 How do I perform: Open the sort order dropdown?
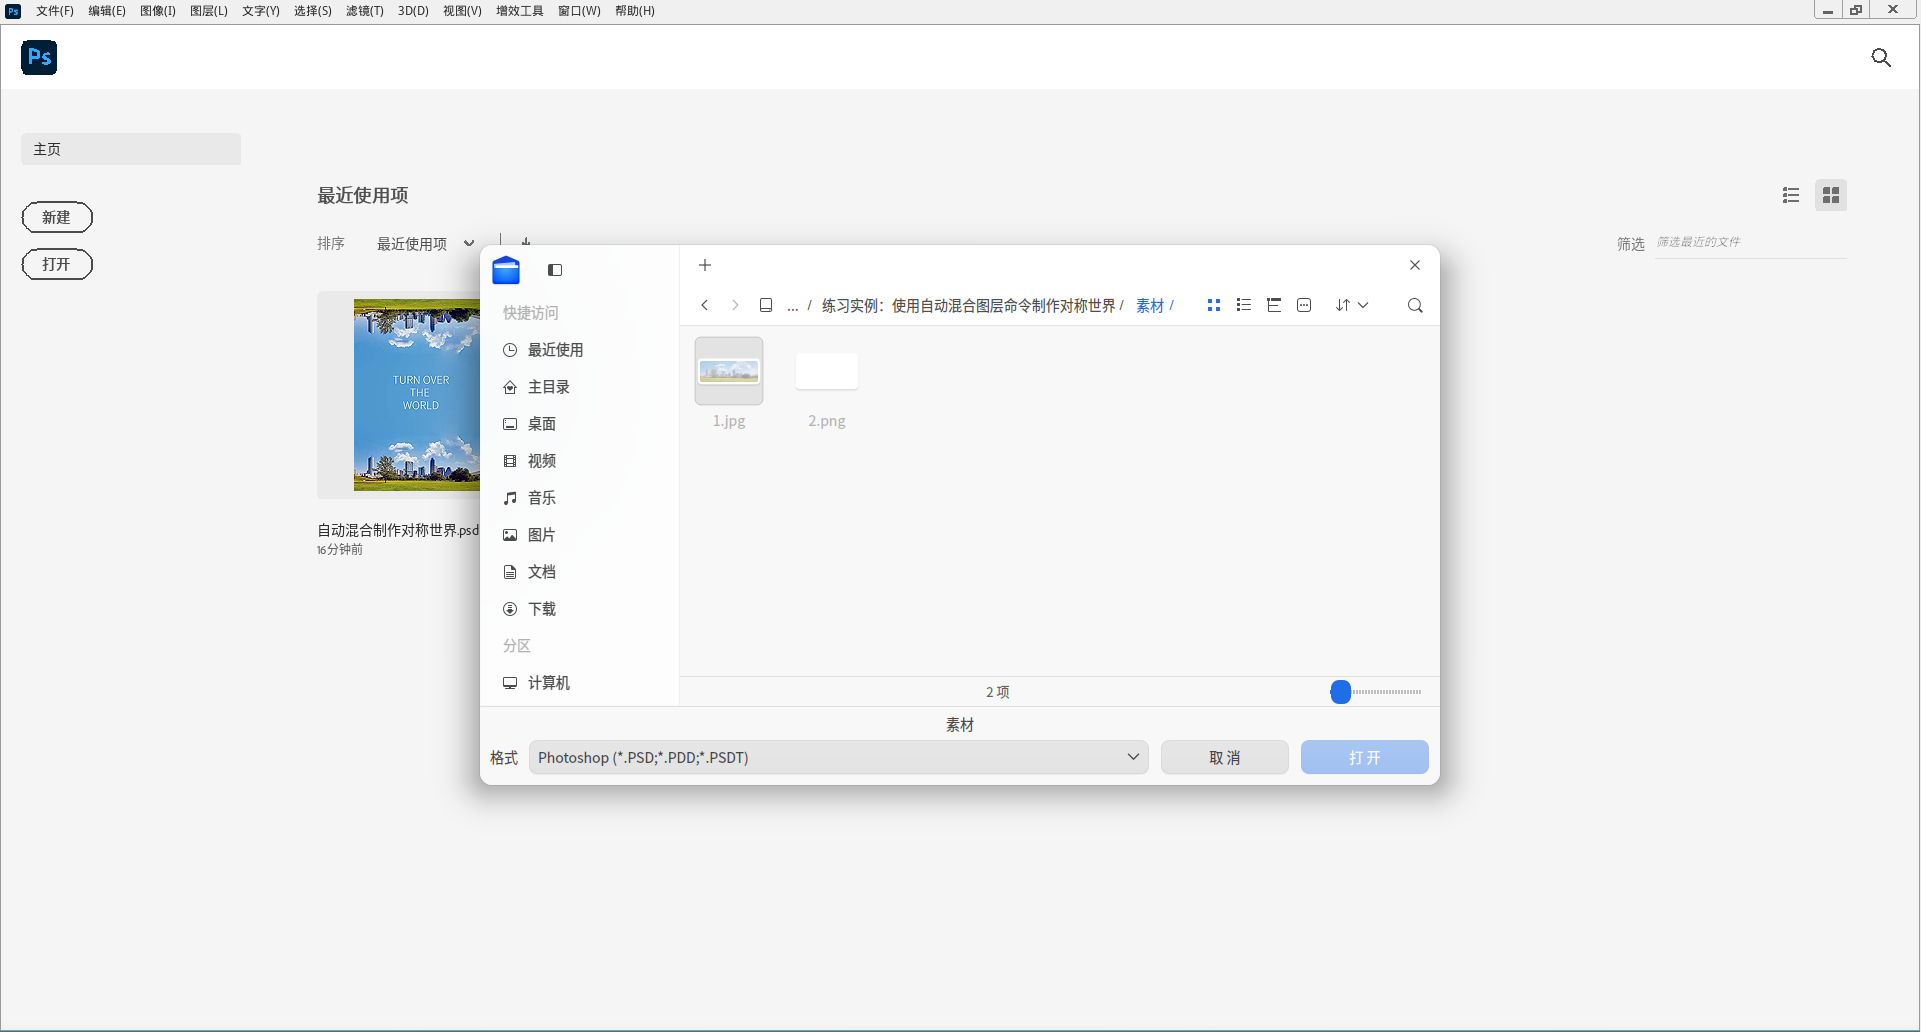click(1351, 305)
